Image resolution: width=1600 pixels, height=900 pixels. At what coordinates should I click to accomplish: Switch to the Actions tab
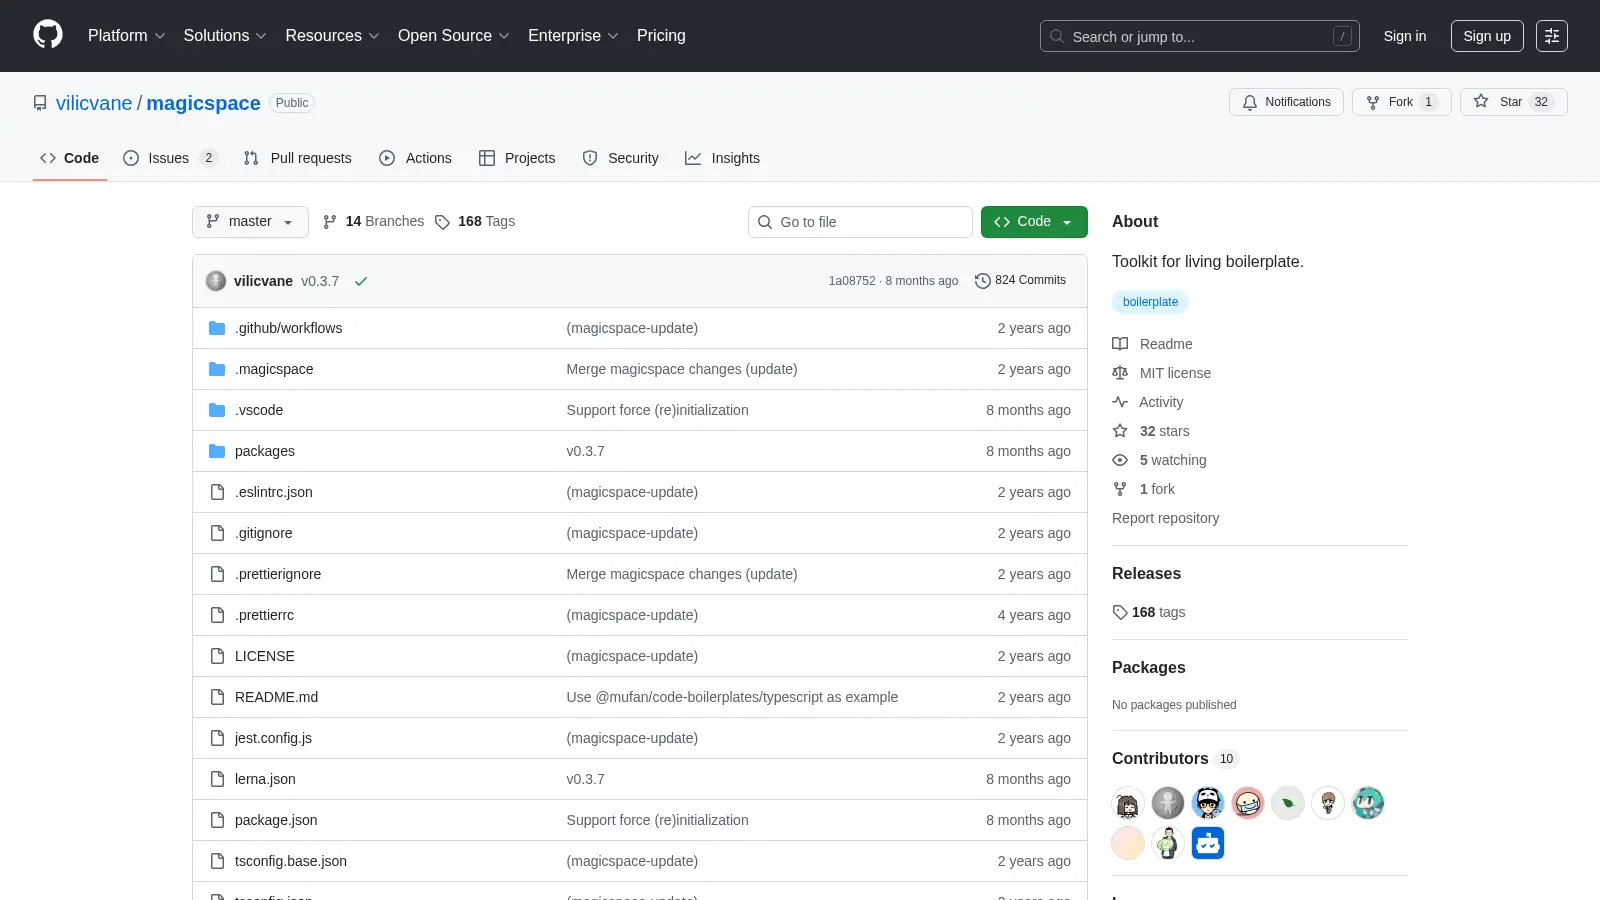(415, 158)
